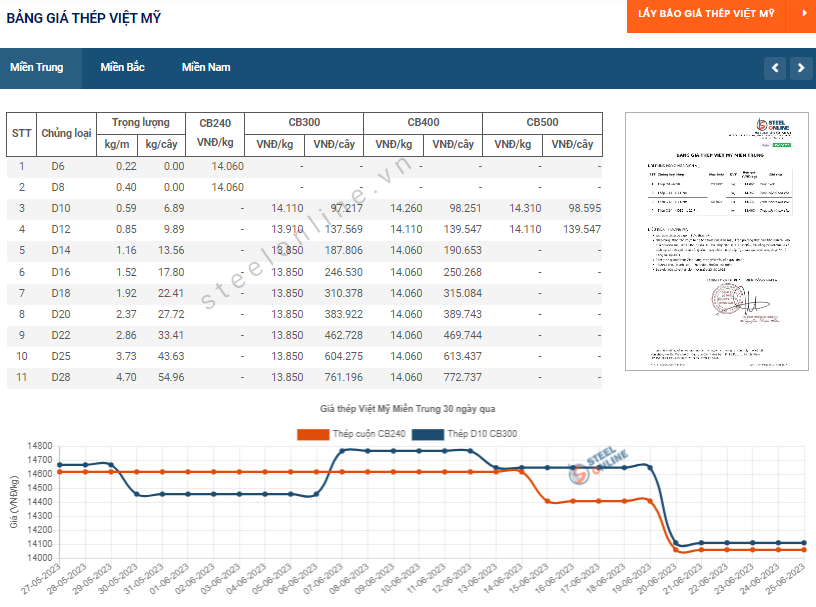816x607 pixels.
Task: Toggle the blue Thép D10 CB300 legend swatch
Action: click(428, 434)
